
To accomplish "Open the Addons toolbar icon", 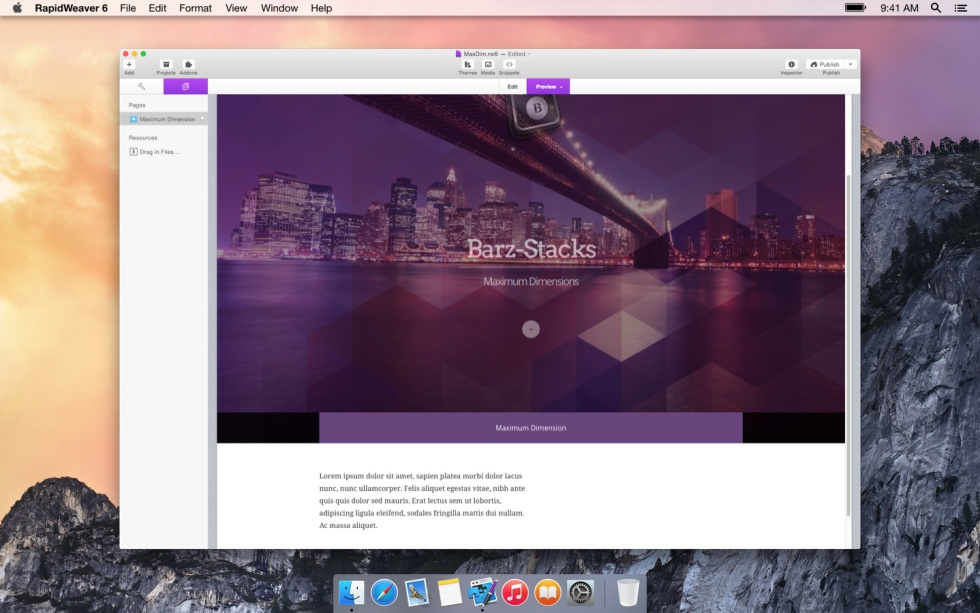I will (x=188, y=64).
